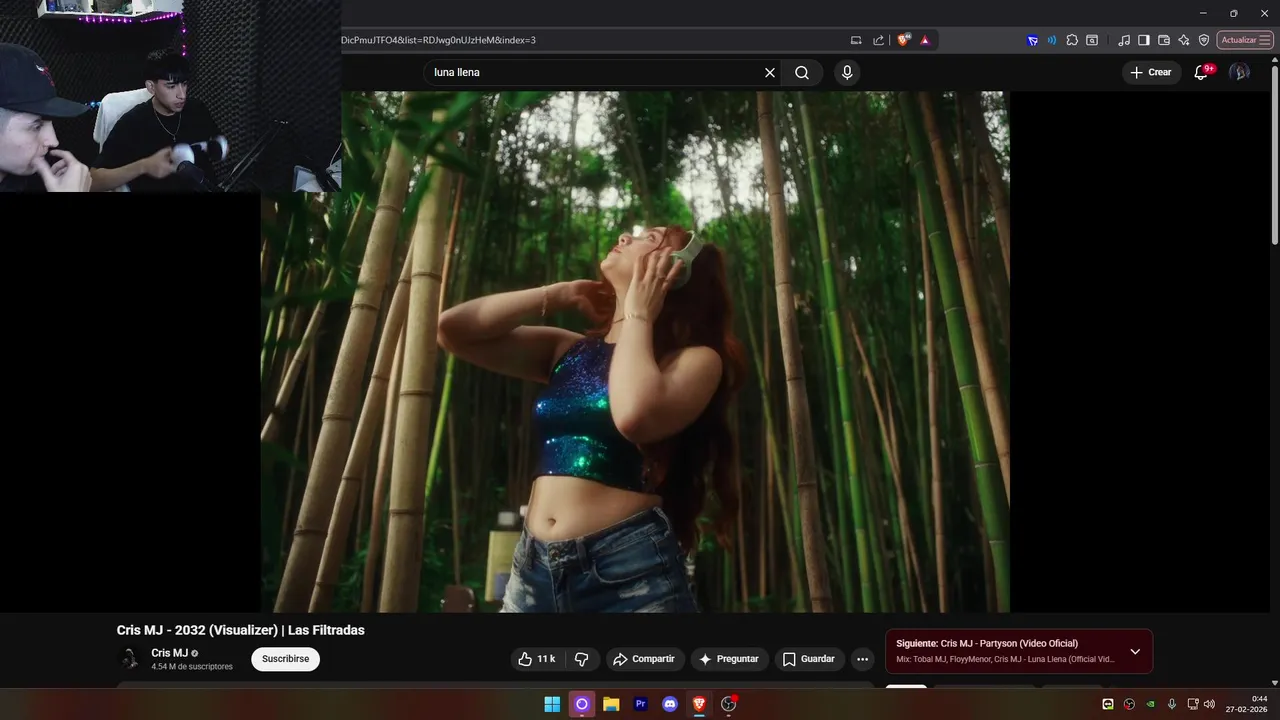
Task: Start voice search with the microphone icon
Action: (847, 73)
